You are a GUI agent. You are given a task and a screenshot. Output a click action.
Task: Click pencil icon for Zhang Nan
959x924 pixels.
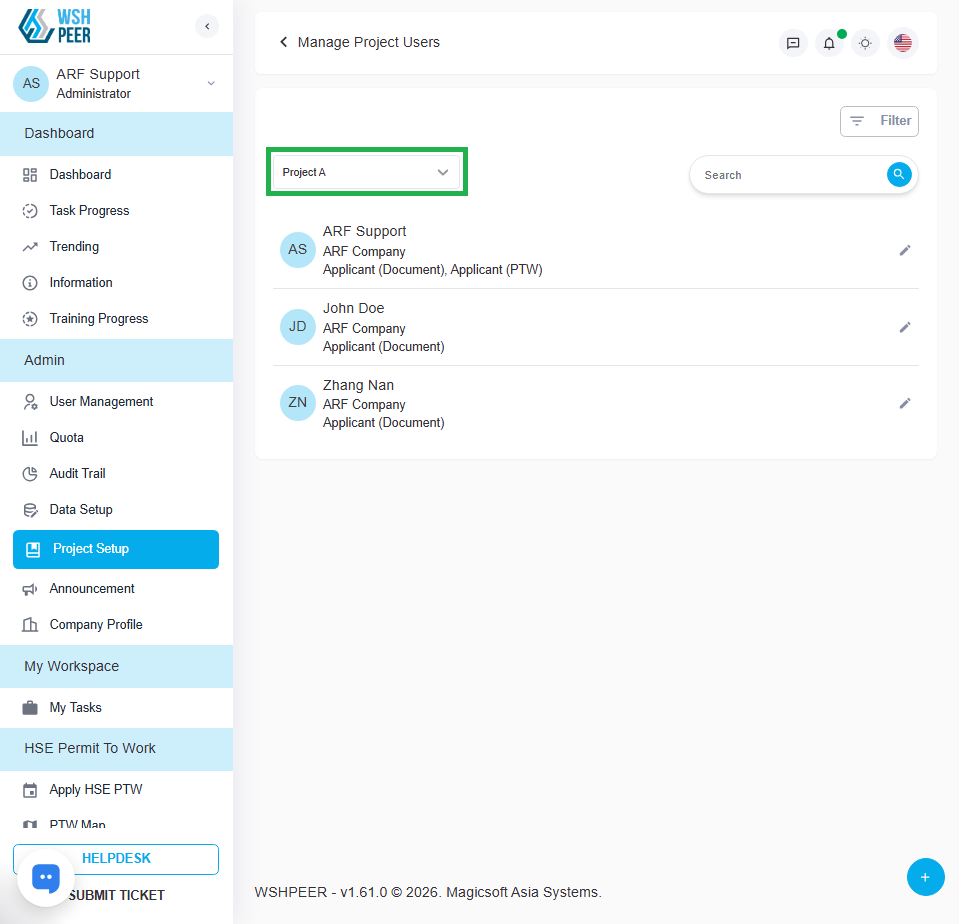[905, 403]
